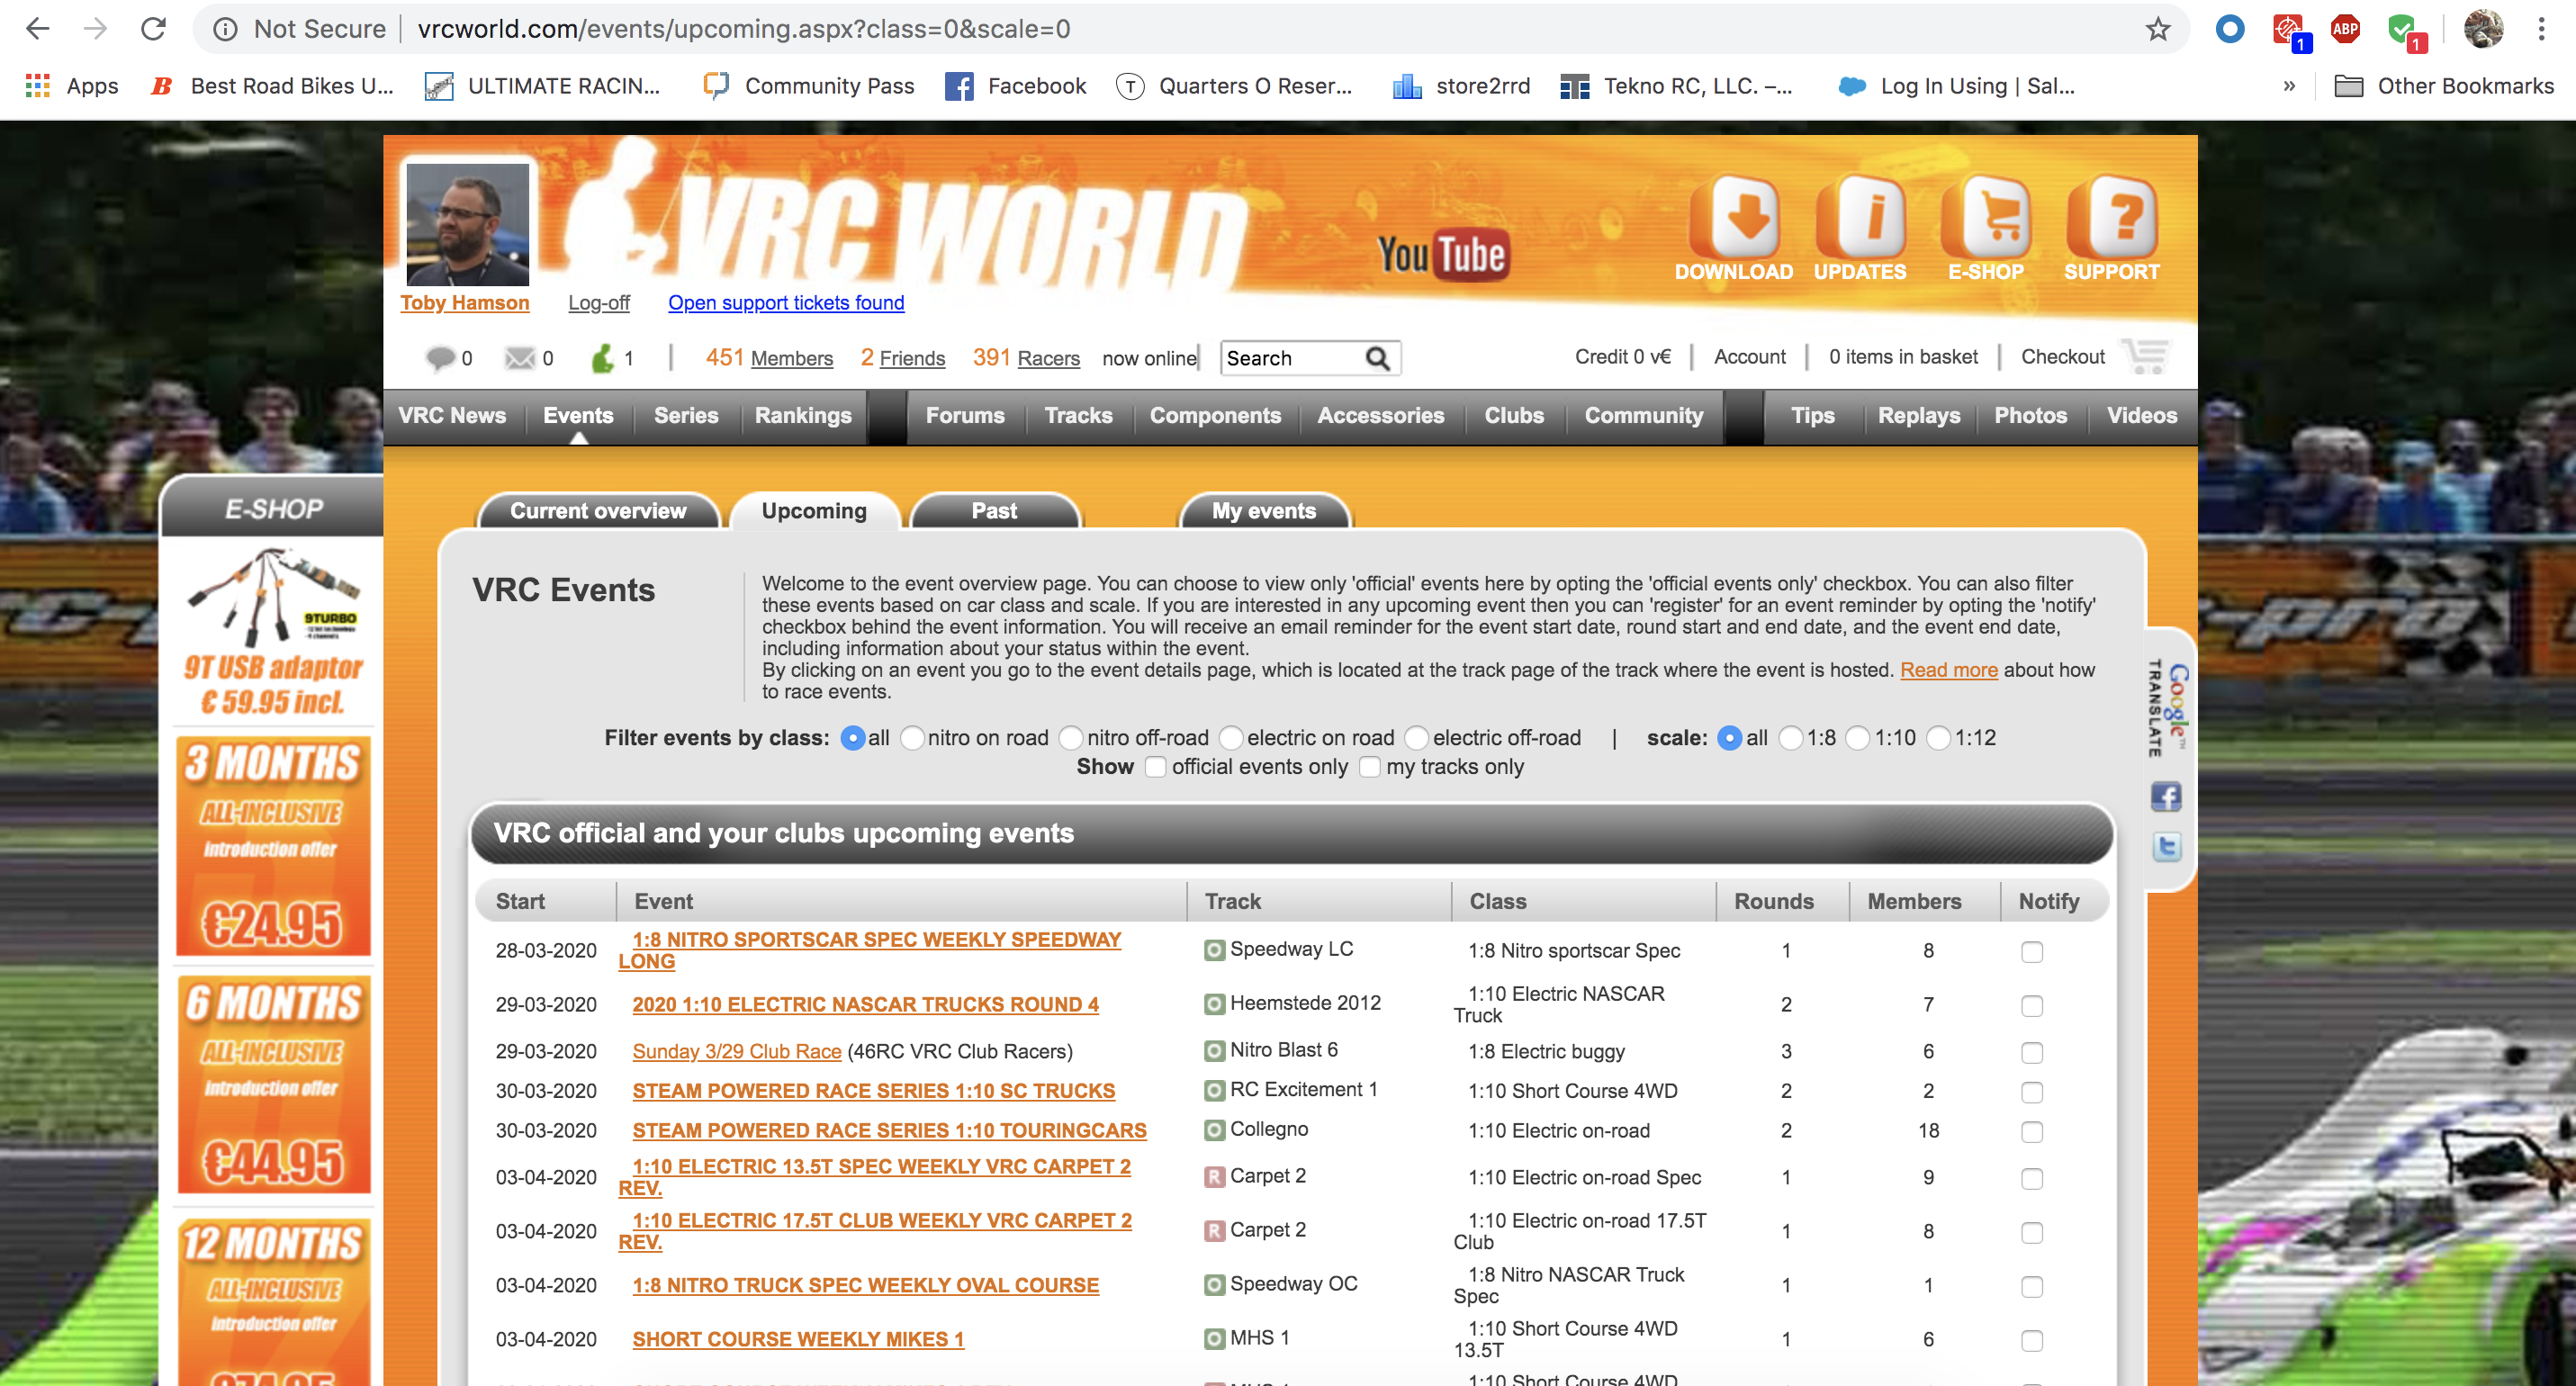Screen dimensions: 2576x1386
Task: Click the speech bubble comments icon
Action: [x=440, y=356]
